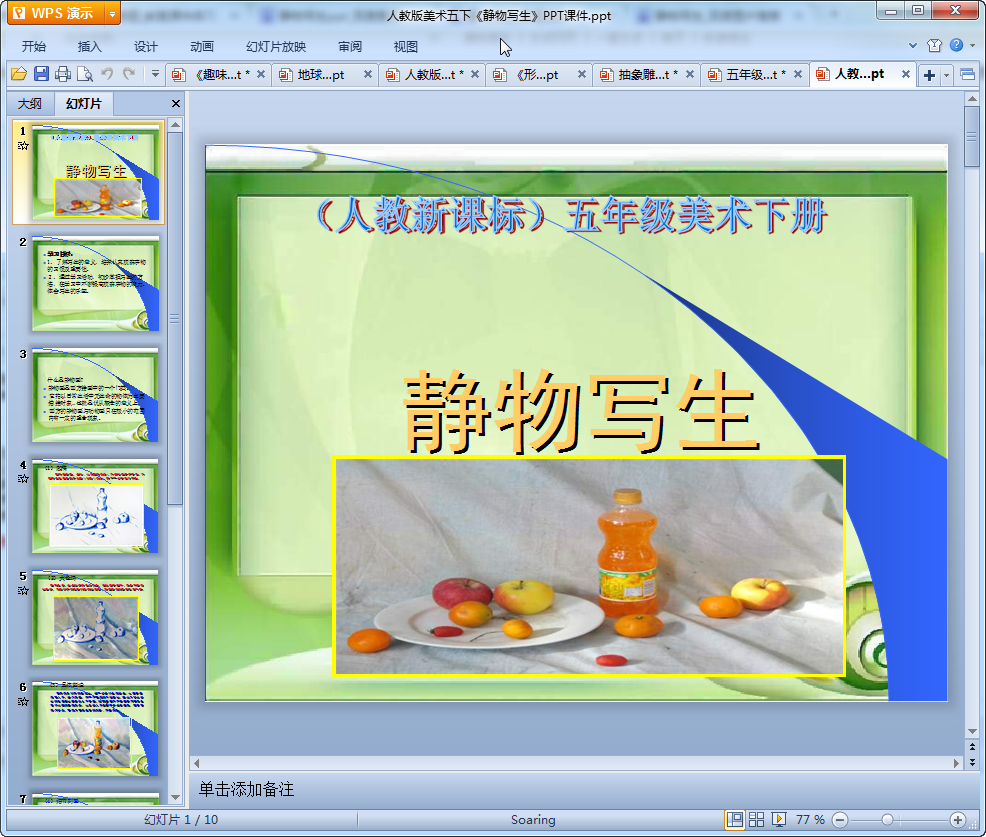The height and width of the screenshot is (837, 986).
Task: Open the 开始 menu tab
Action: pos(33,47)
